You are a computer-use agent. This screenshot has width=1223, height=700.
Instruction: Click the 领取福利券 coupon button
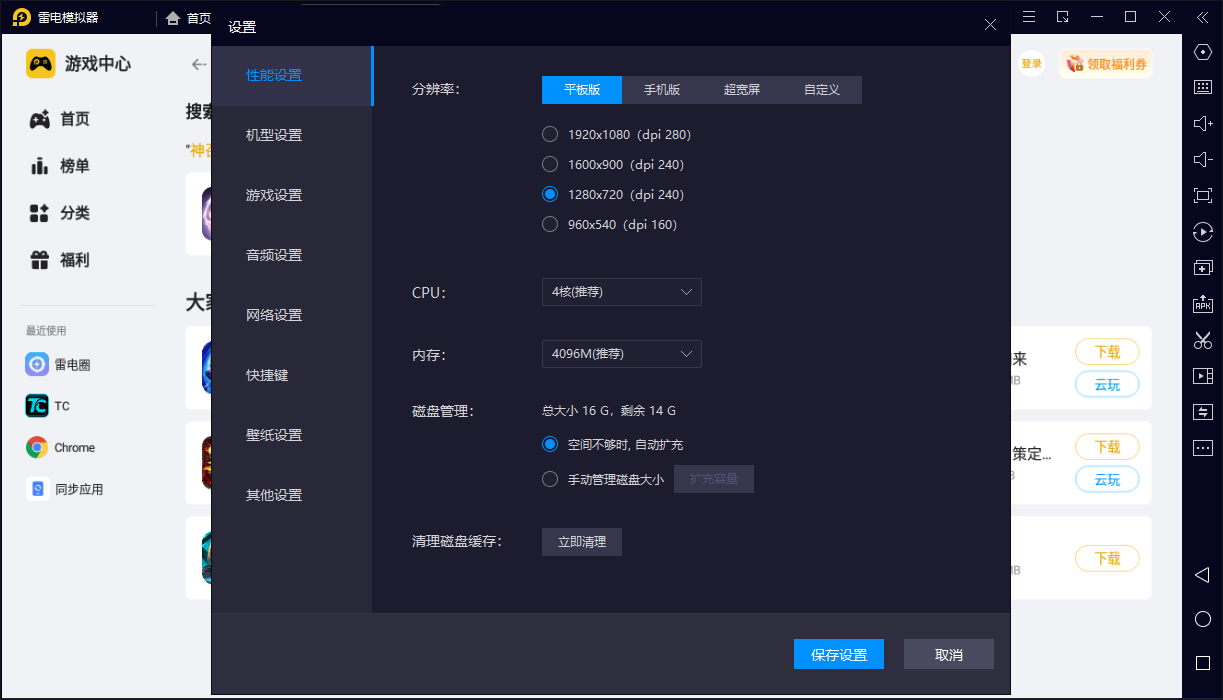(1106, 64)
